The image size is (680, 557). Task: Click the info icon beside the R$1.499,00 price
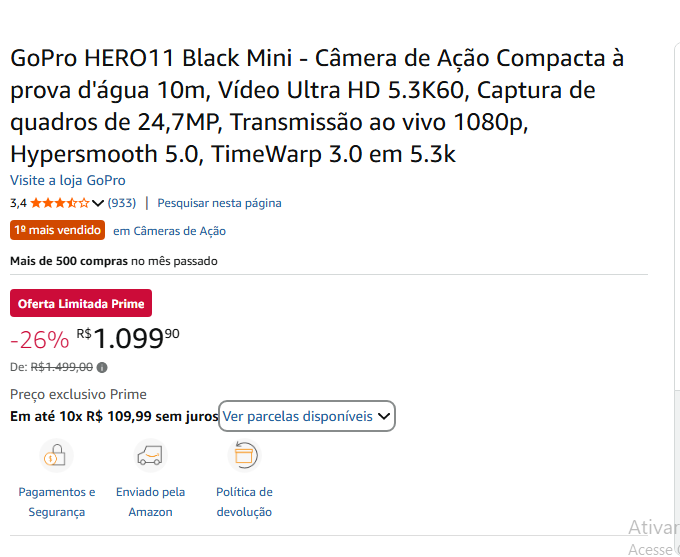point(102,367)
